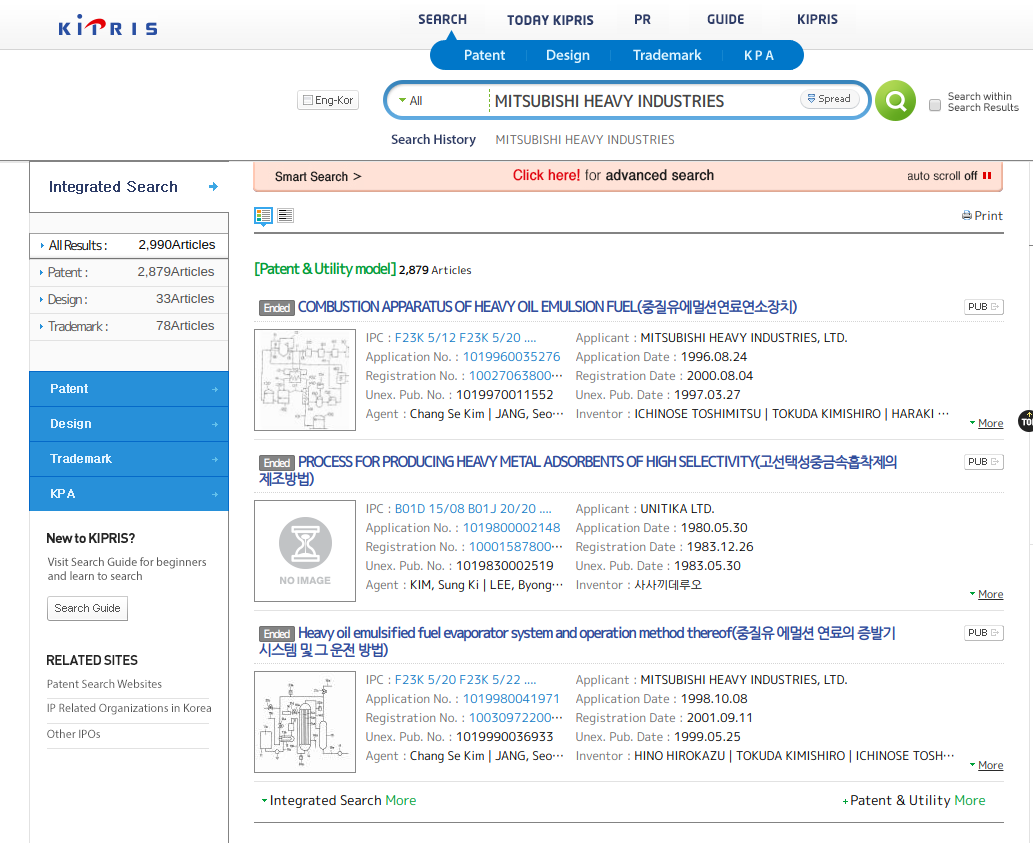Open Heavy oil emulsified fuel evaporator title

tap(578, 641)
